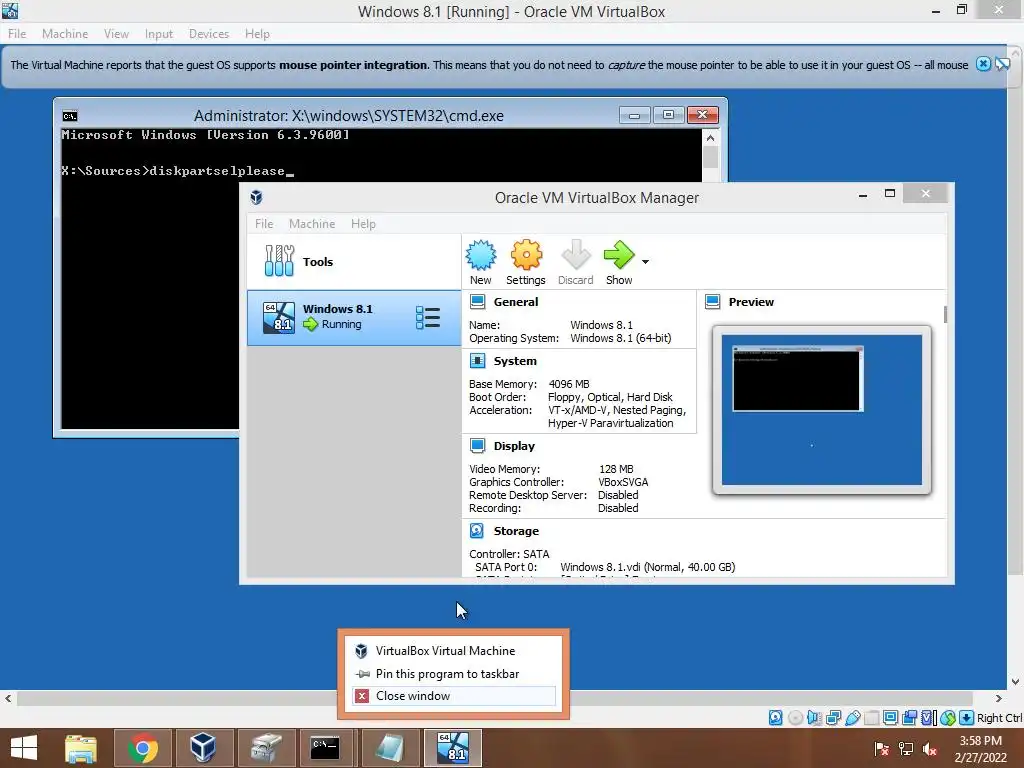Click the Command Prompt taskbar icon
The image size is (1024, 768).
tap(325, 748)
